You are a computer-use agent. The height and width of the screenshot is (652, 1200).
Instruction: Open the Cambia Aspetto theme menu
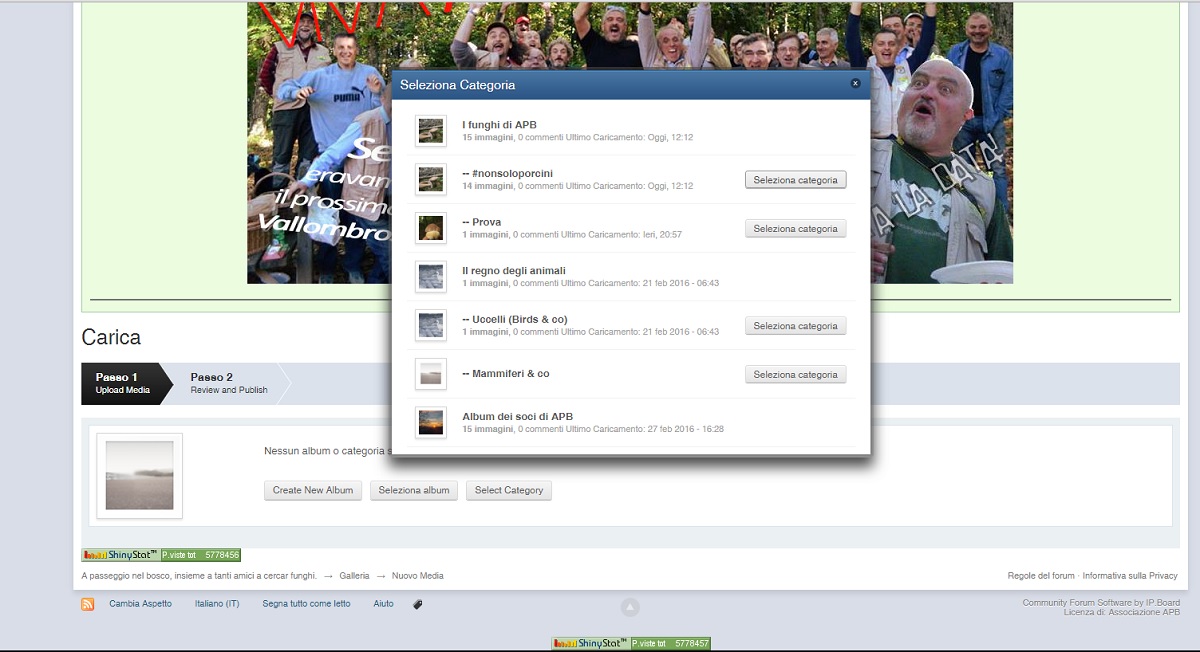(x=140, y=604)
